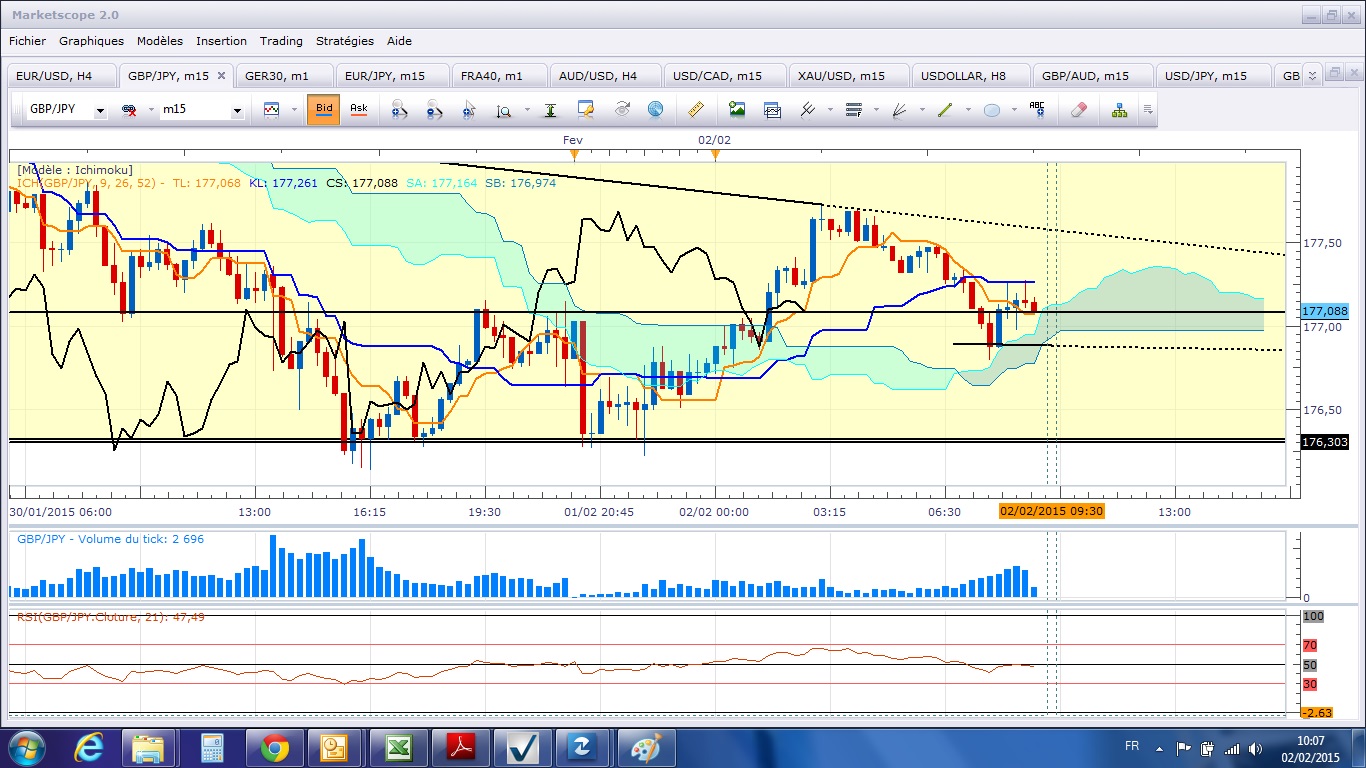Click the Fibonacci retracement lines tool
This screenshot has height=768, width=1366.
point(853,110)
